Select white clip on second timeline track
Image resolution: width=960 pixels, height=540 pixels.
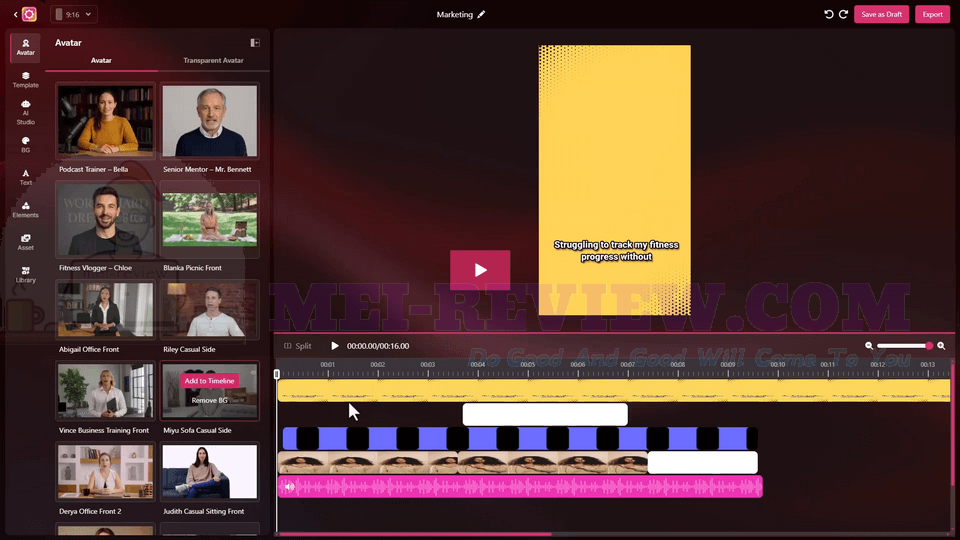pos(545,414)
